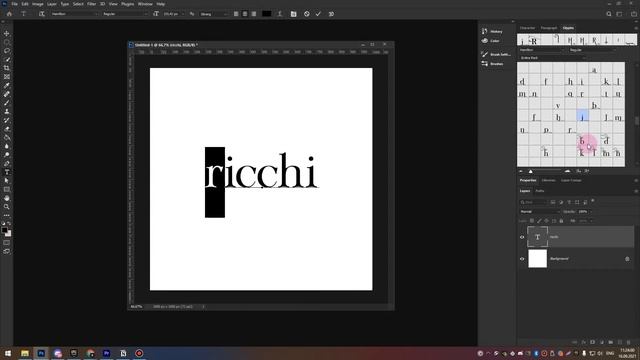
Task: Toggle layer filtering switch in Layers panel
Action: click(593, 201)
